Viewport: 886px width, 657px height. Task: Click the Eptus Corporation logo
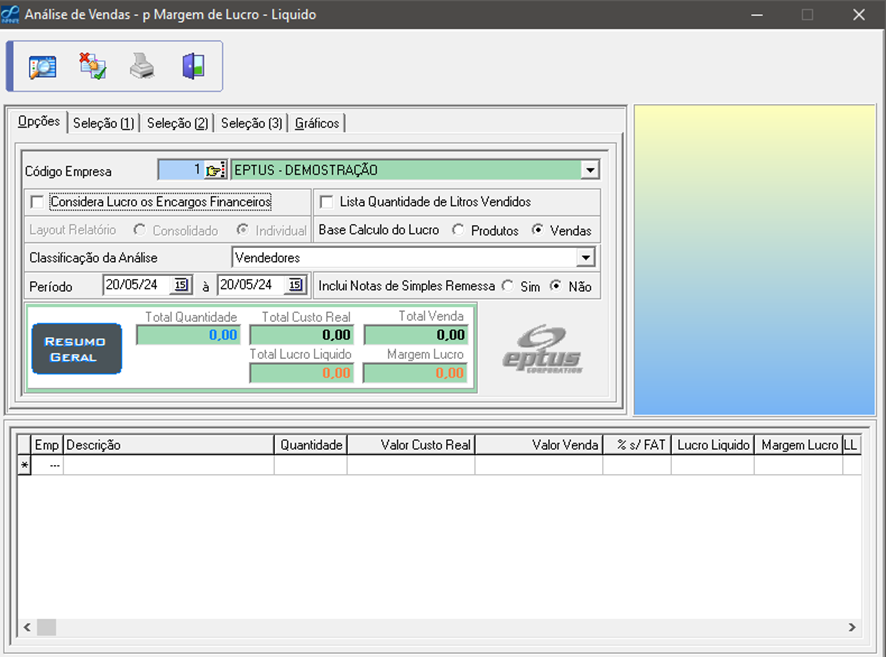[x=543, y=349]
